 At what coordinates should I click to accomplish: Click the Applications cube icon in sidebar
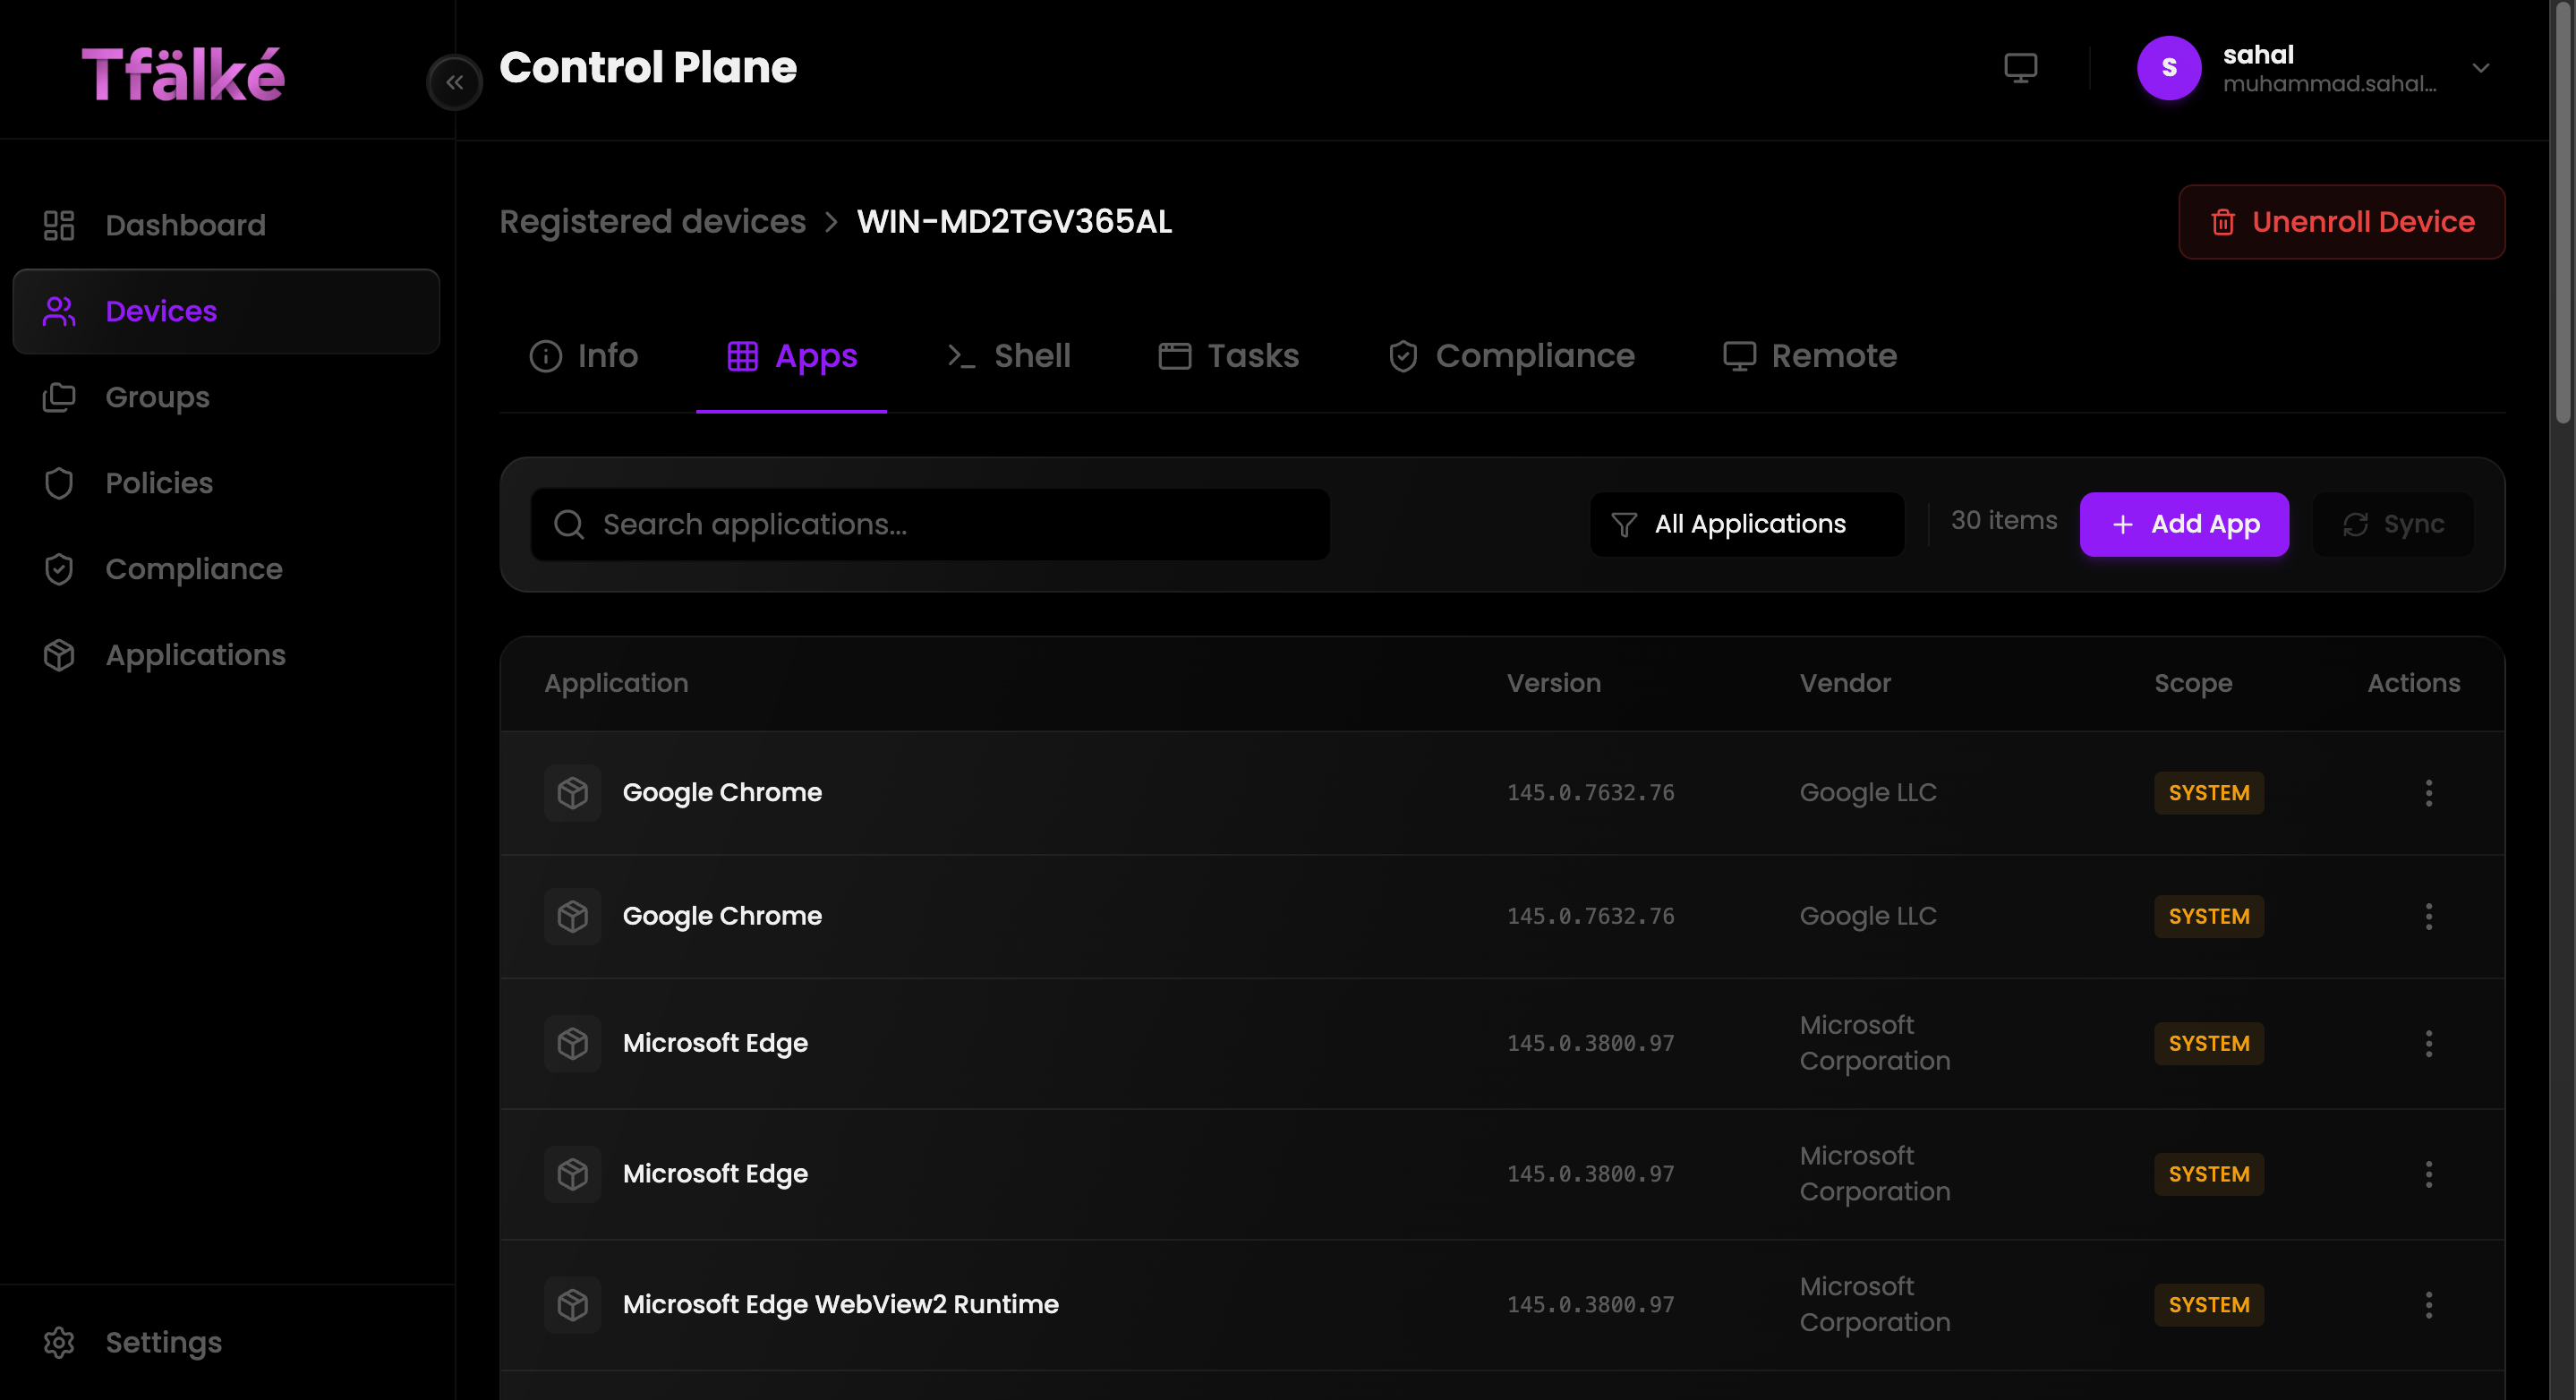click(59, 655)
